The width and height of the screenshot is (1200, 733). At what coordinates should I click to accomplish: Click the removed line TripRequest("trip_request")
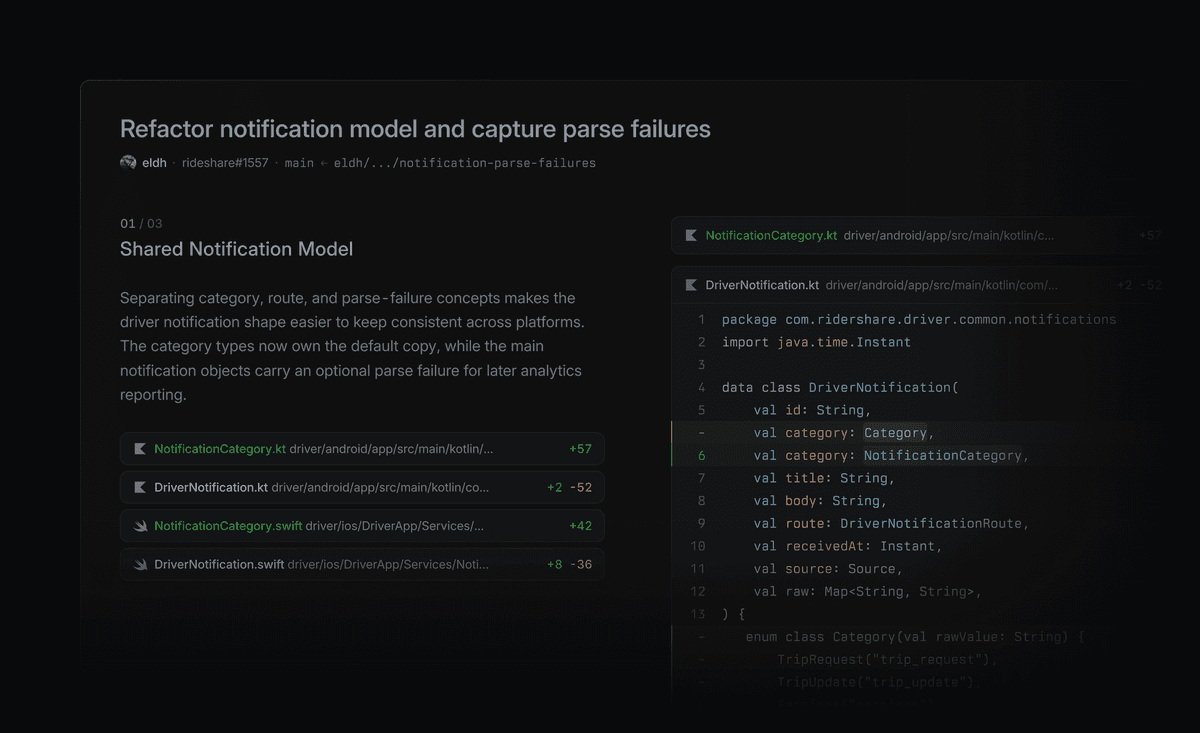tap(888, 660)
